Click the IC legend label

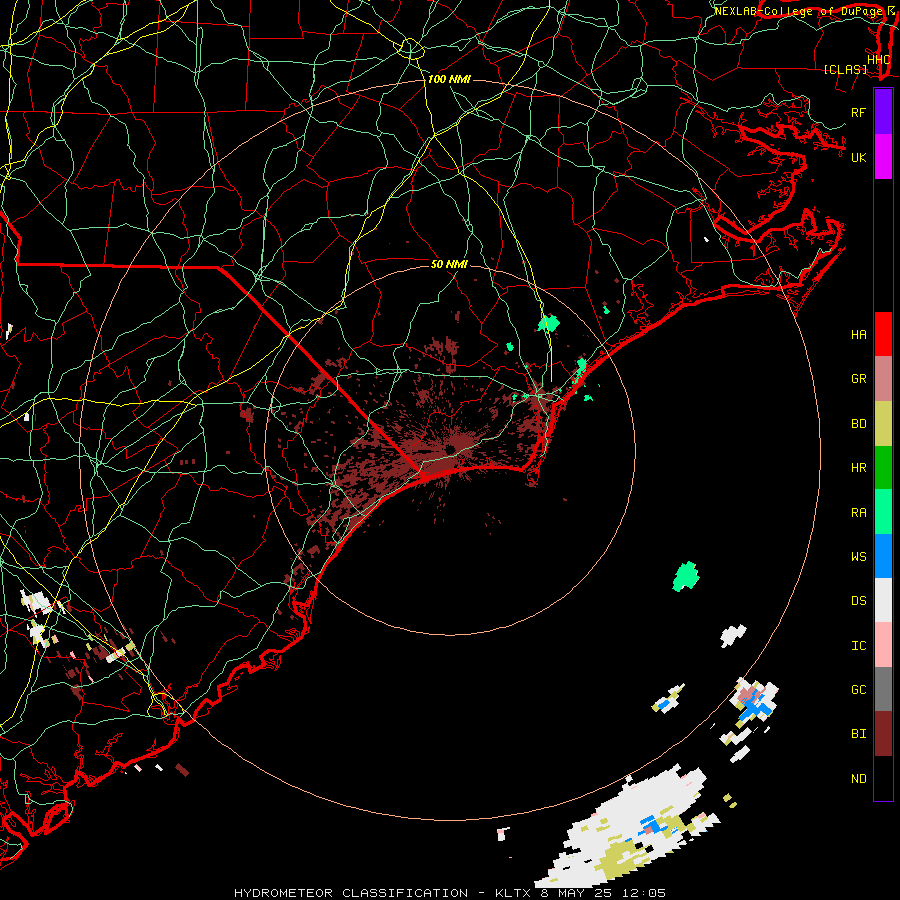pos(858,646)
